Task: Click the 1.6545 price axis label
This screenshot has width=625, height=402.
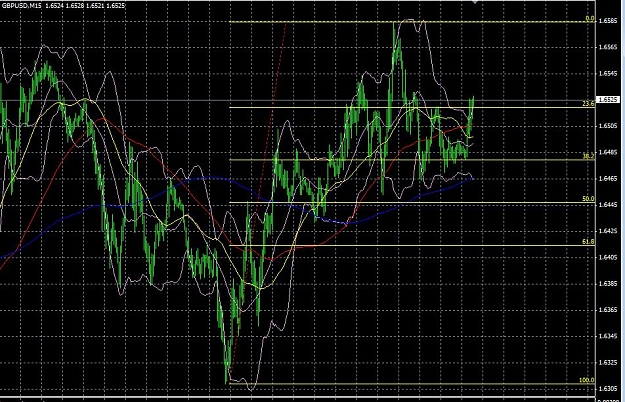Action: [608, 73]
